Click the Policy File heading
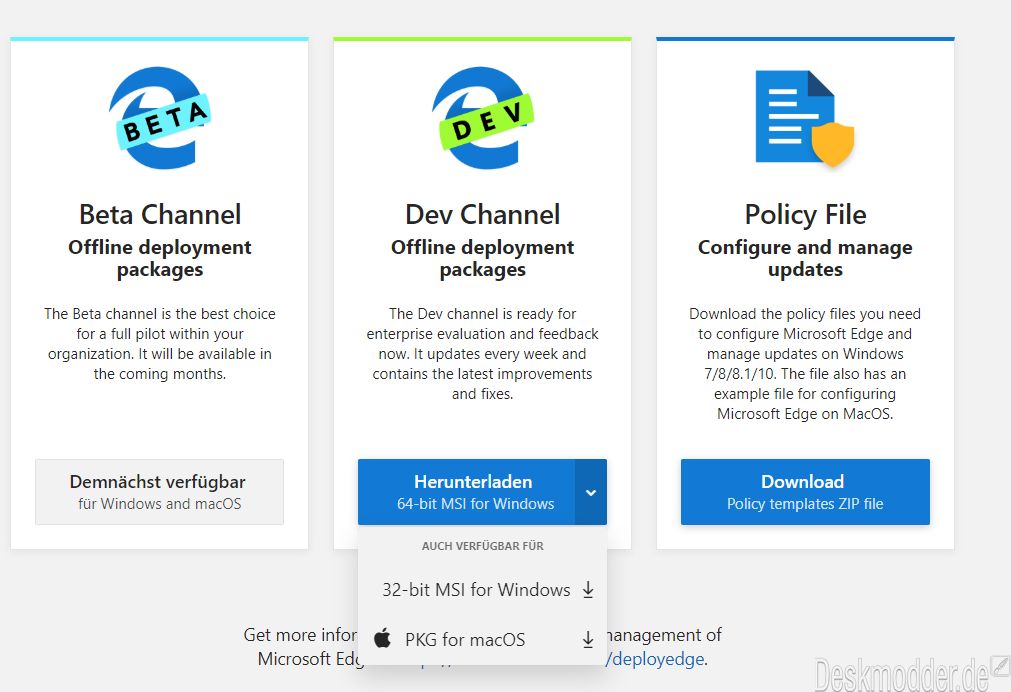Screen dimensions: 1011x692 tap(805, 215)
